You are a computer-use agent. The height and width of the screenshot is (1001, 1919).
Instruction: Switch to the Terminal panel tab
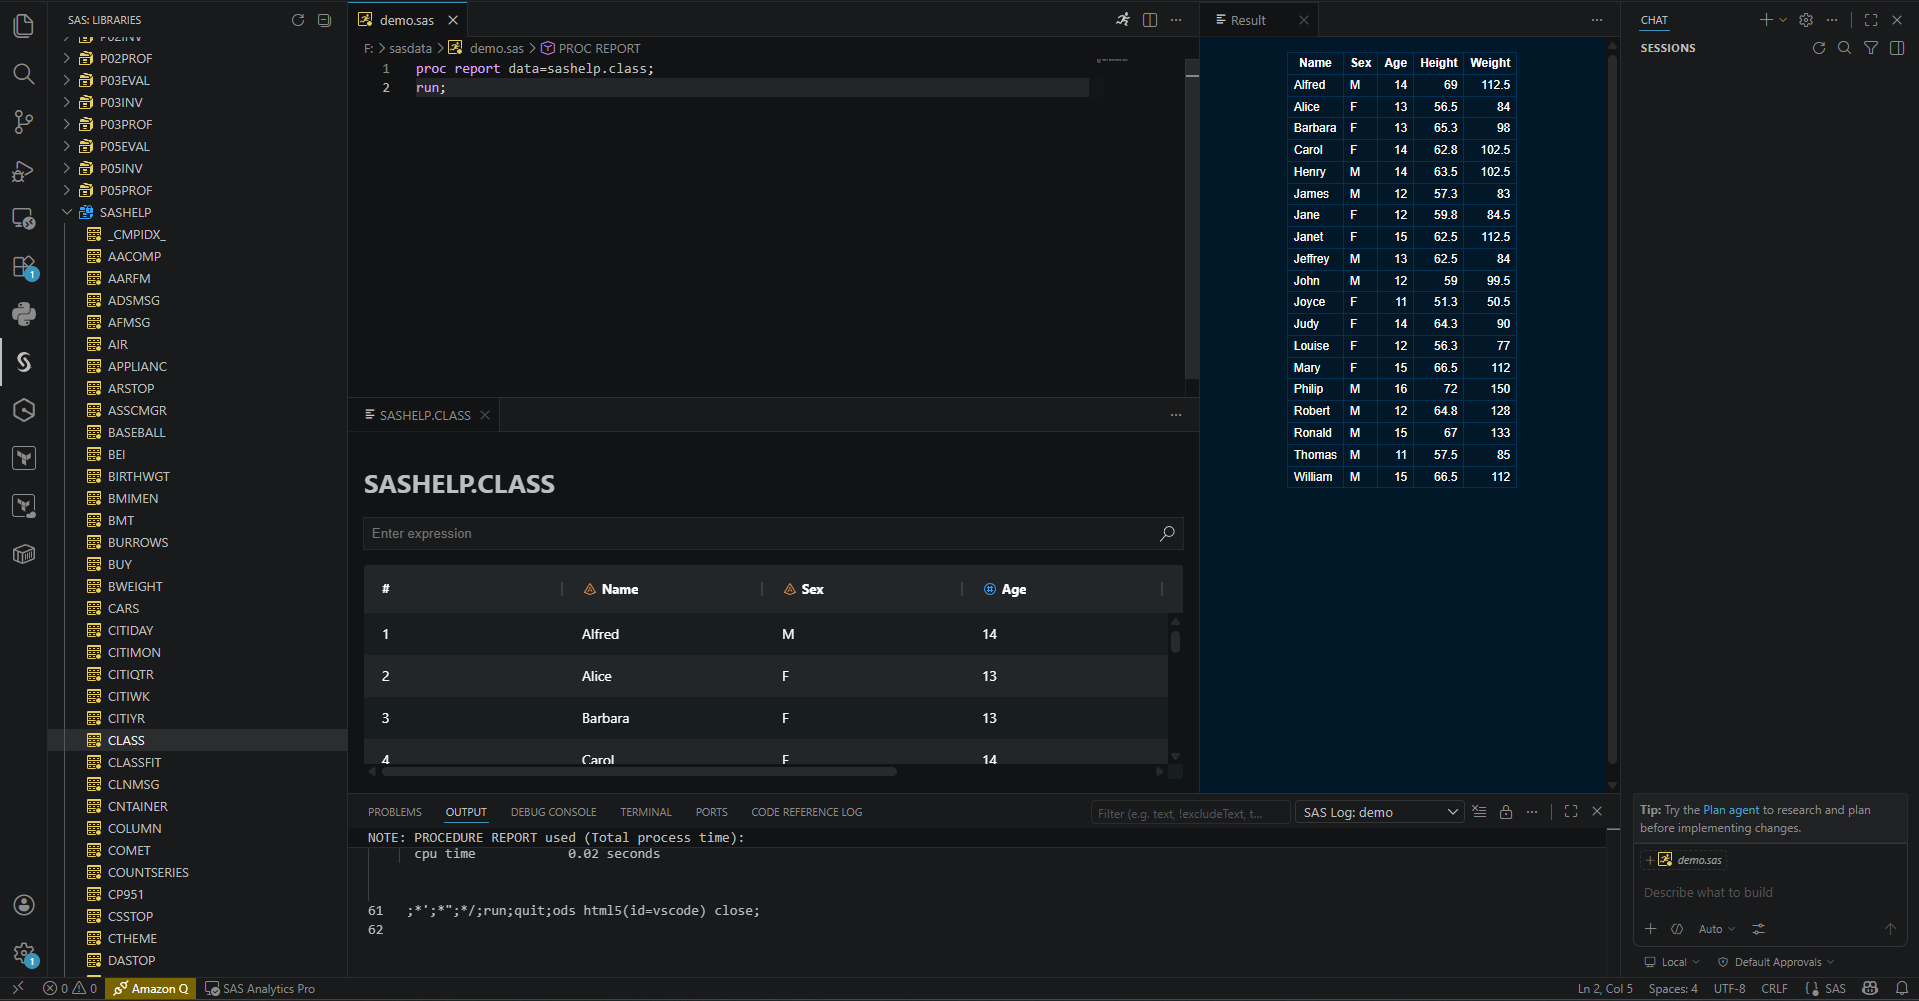645,812
